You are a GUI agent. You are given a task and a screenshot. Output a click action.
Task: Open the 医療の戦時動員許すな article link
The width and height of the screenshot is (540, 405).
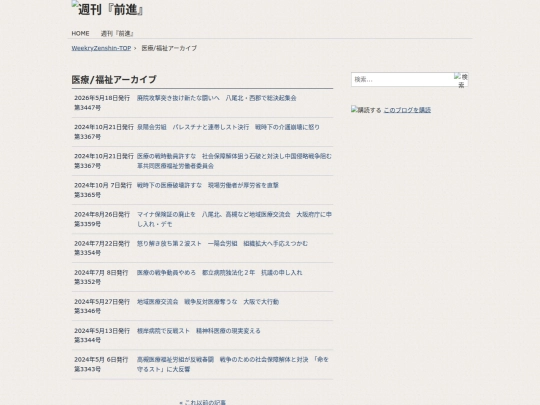click(x=234, y=161)
